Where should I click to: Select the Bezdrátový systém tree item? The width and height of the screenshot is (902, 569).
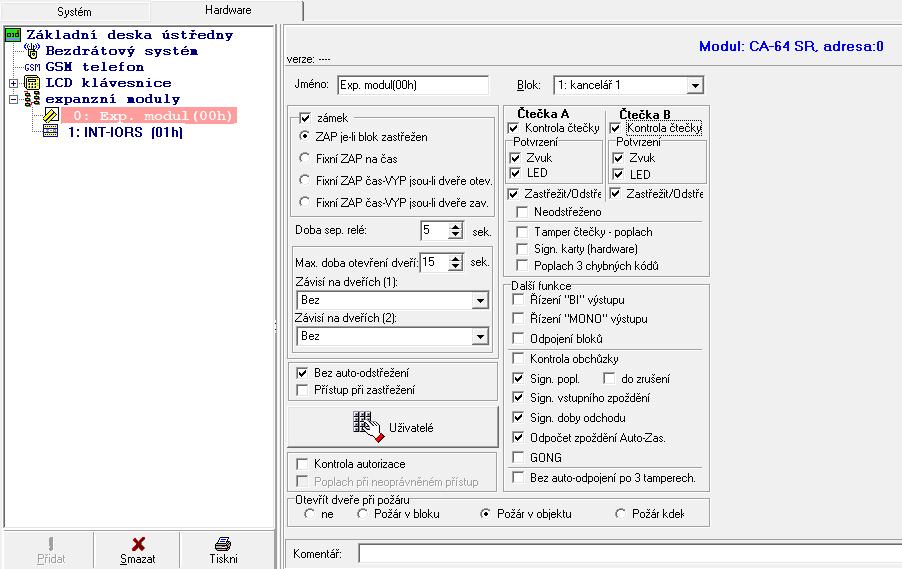[x=121, y=51]
